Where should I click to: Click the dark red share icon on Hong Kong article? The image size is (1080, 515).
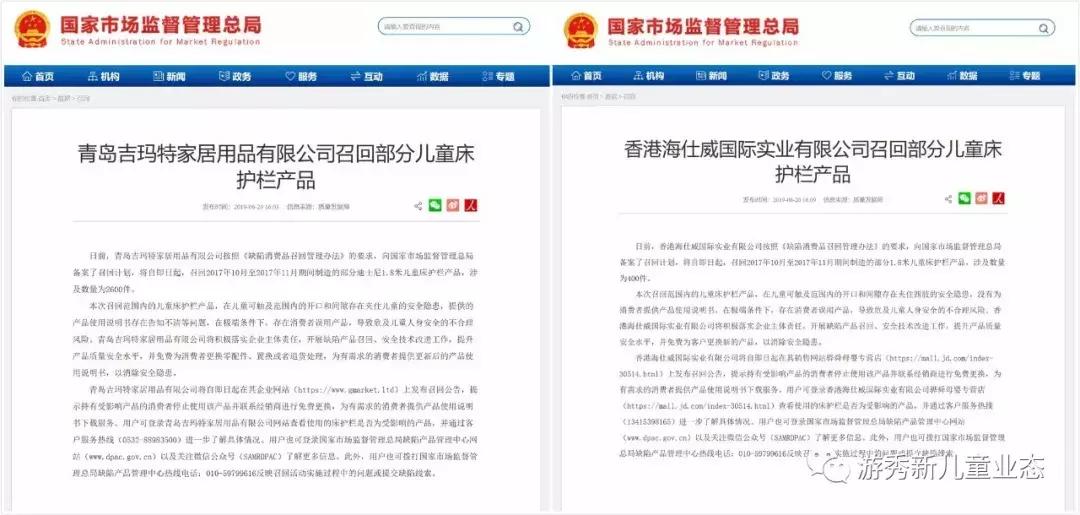tap(998, 198)
